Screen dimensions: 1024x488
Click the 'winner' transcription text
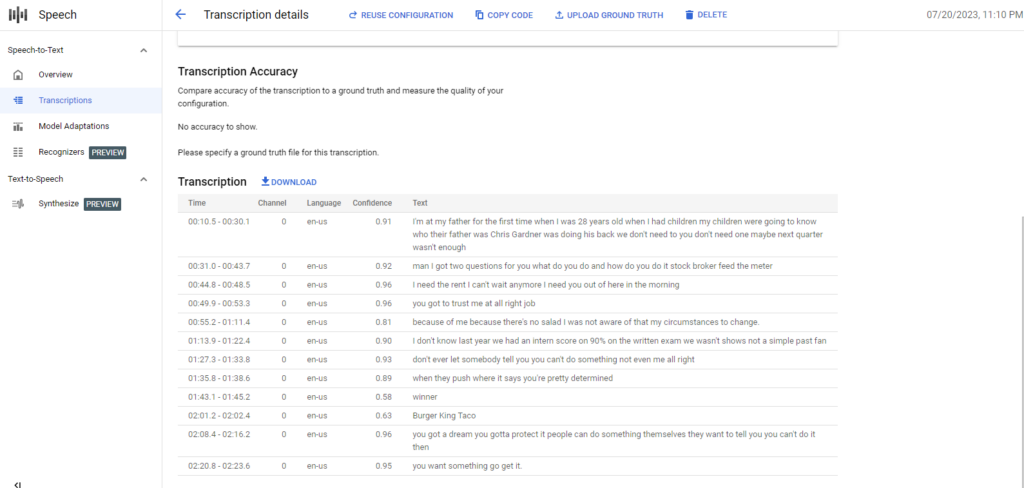pyautogui.click(x=425, y=397)
